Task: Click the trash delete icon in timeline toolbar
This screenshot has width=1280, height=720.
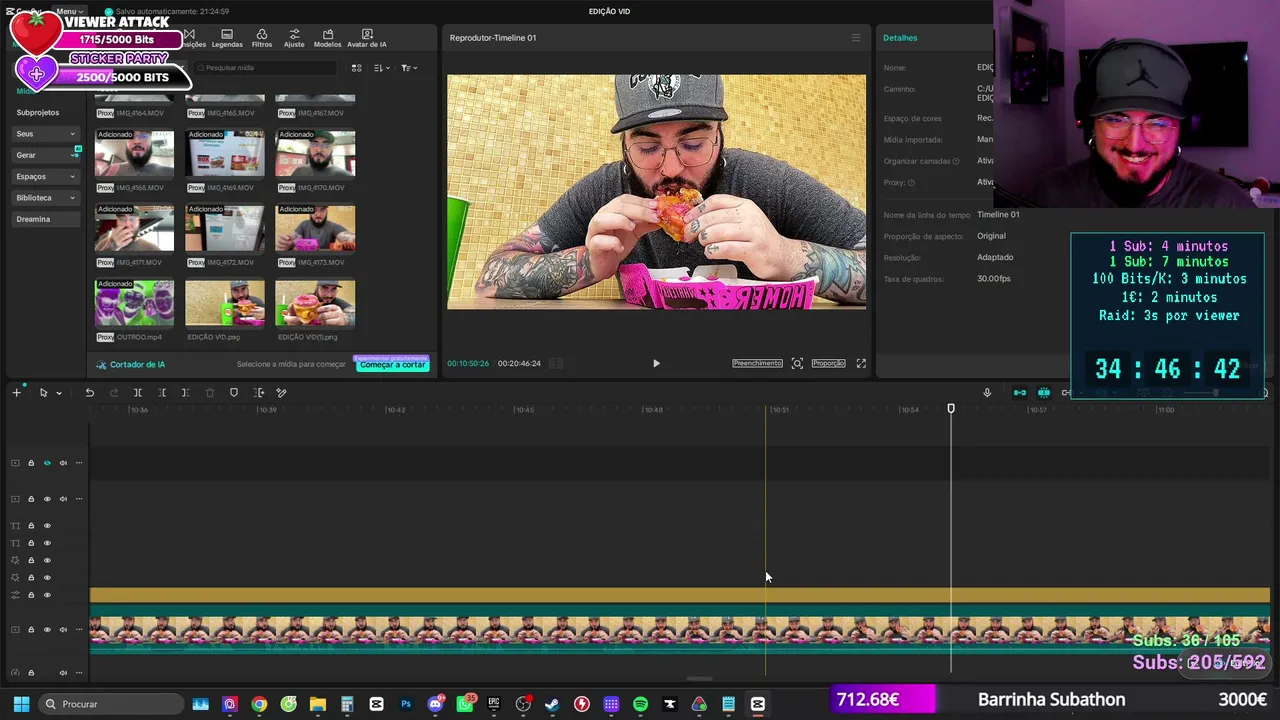Action: point(210,393)
